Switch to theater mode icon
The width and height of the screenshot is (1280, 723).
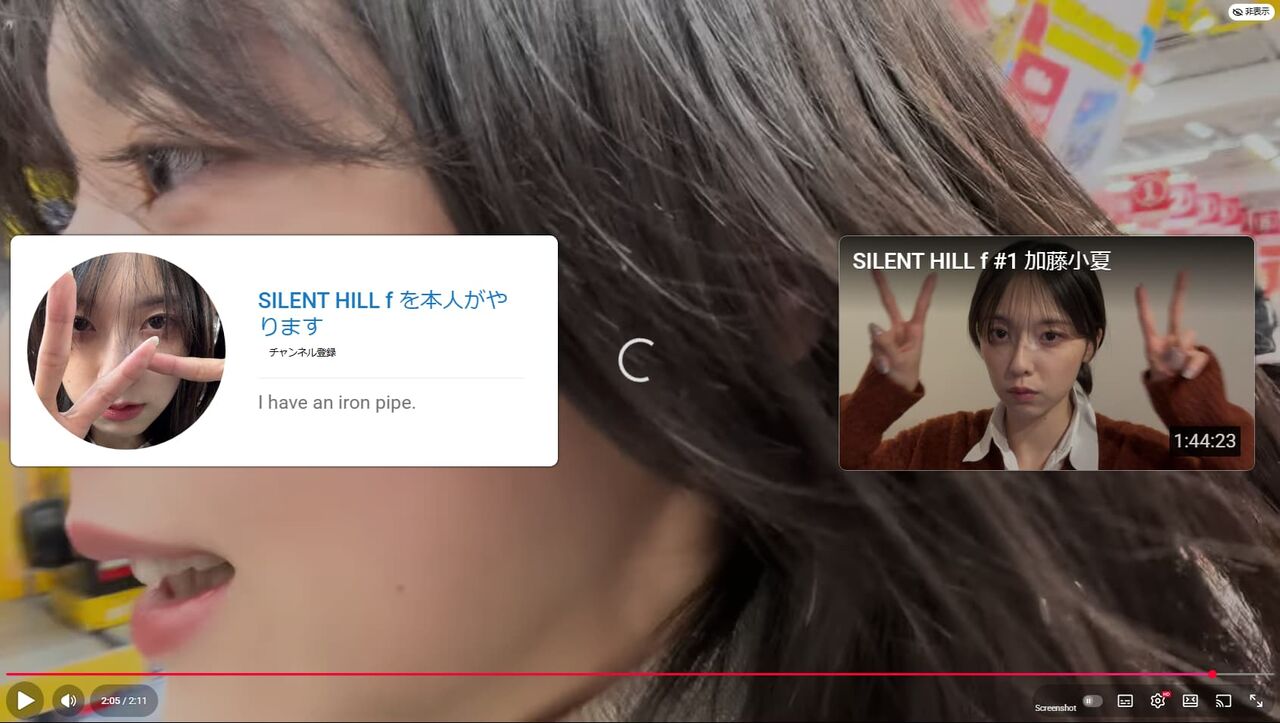(x=1190, y=701)
